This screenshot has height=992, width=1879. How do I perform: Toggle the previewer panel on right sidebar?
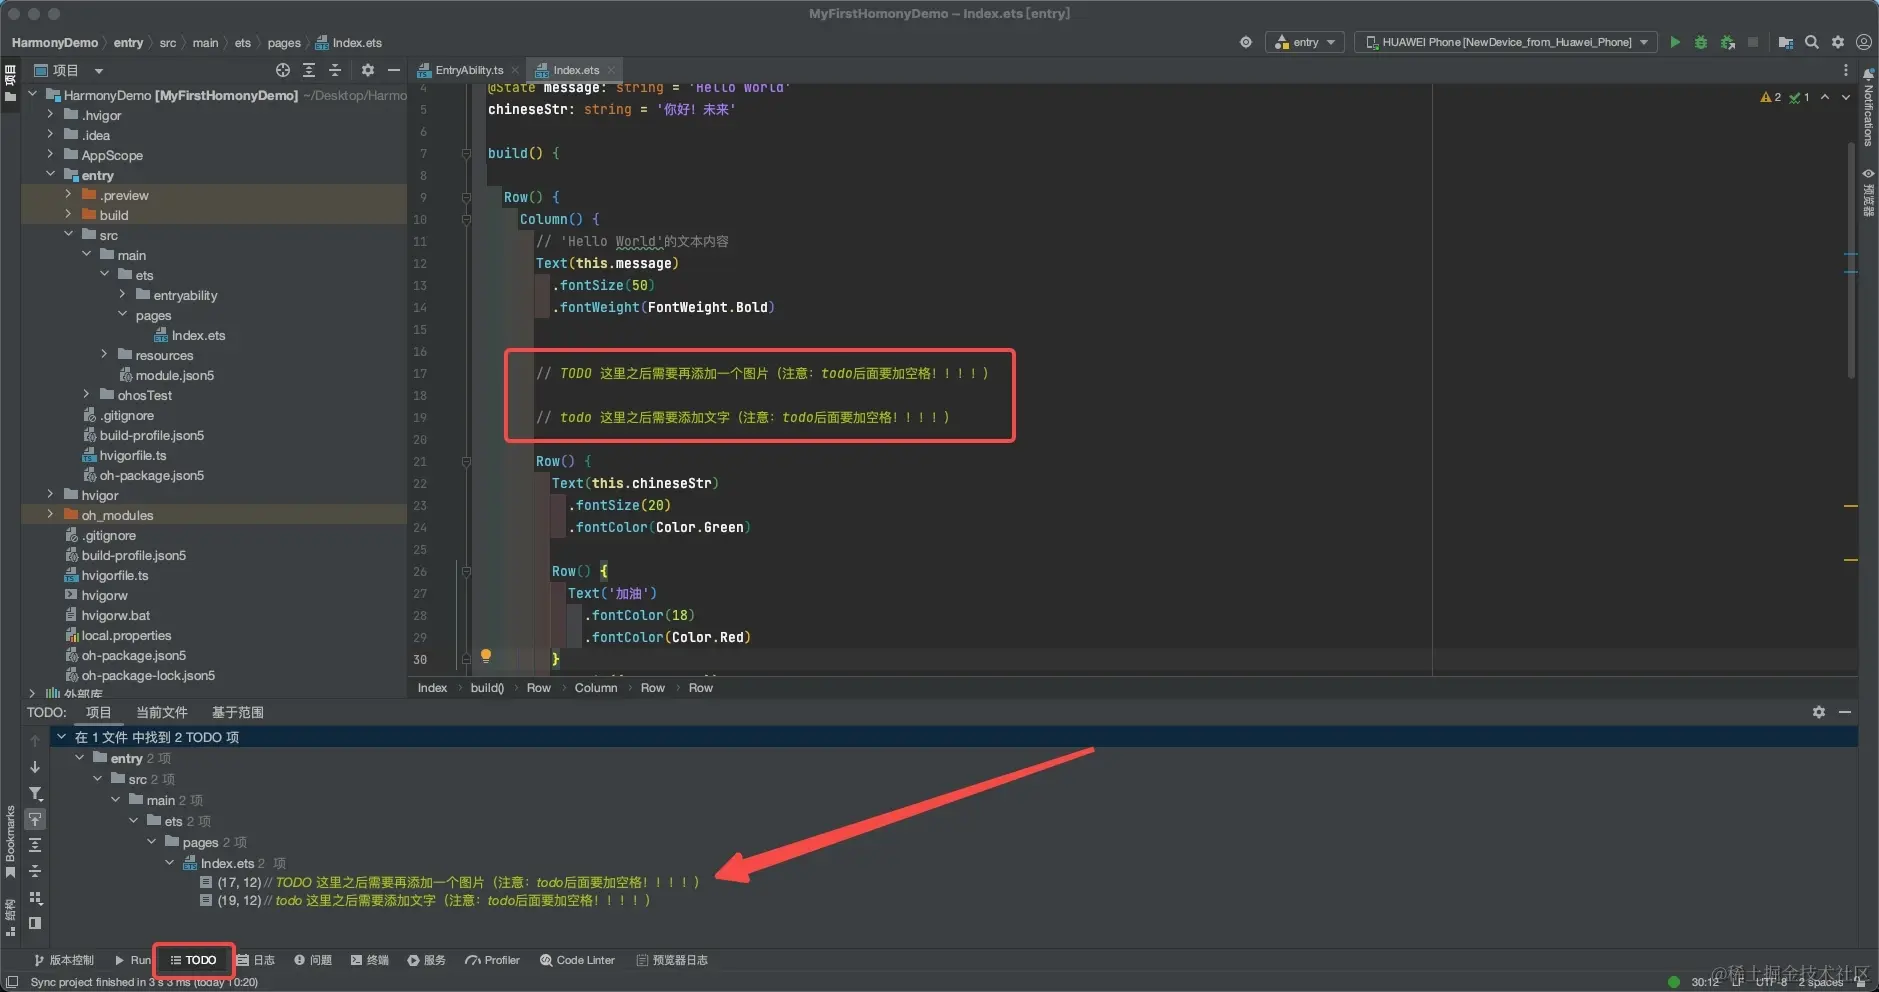(1868, 192)
